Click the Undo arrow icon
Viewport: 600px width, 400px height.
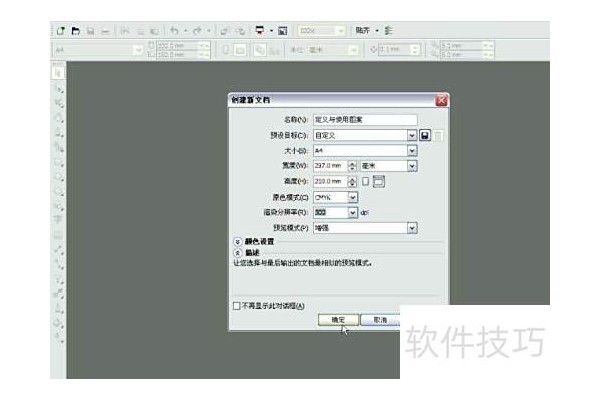point(174,31)
